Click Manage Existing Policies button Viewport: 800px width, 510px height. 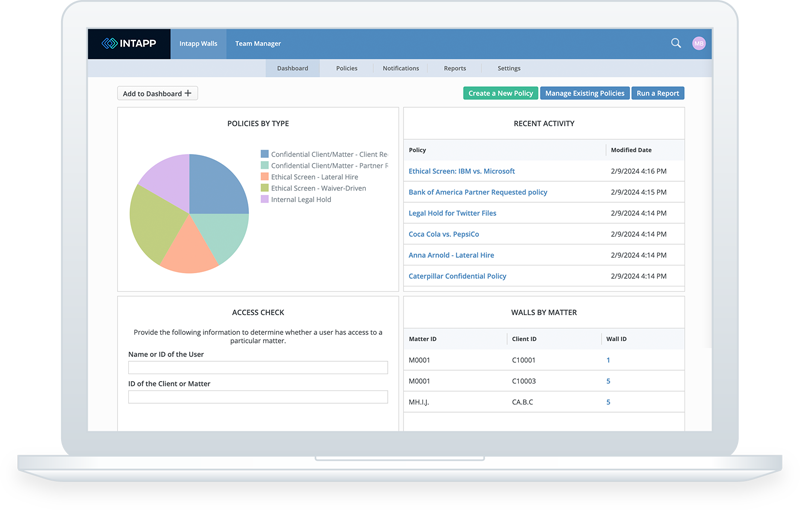585,93
